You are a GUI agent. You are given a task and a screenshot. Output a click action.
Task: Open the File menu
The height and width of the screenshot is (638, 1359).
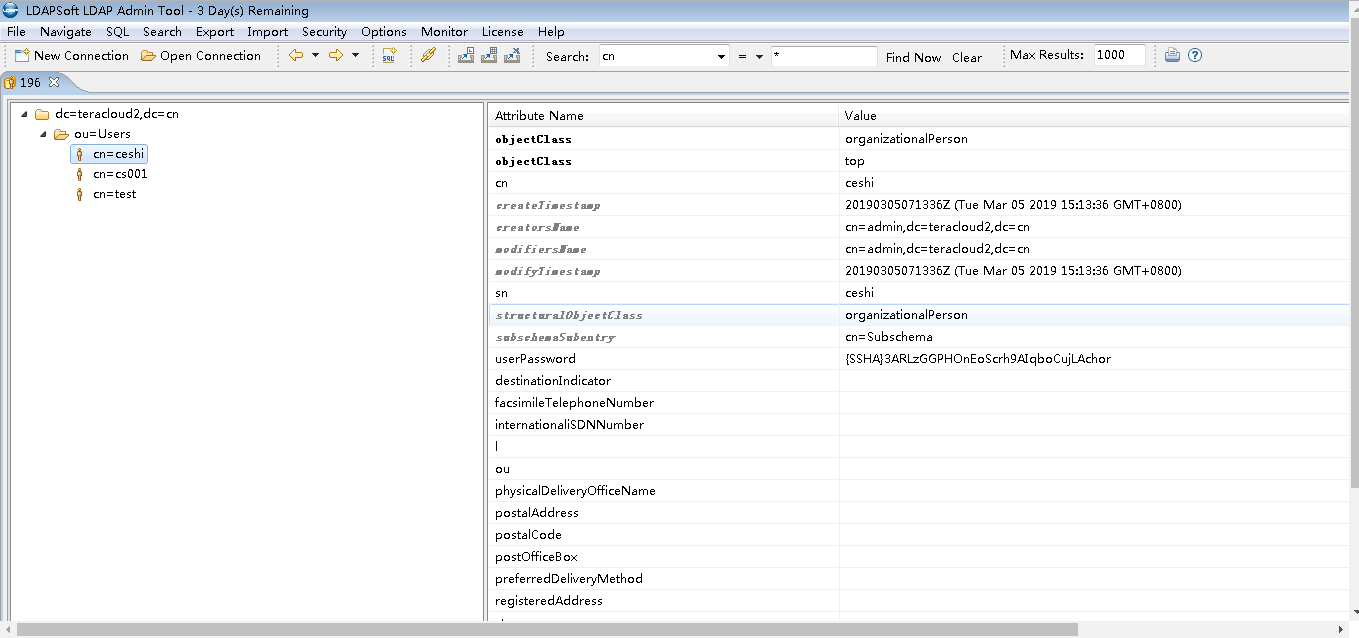[x=16, y=32]
